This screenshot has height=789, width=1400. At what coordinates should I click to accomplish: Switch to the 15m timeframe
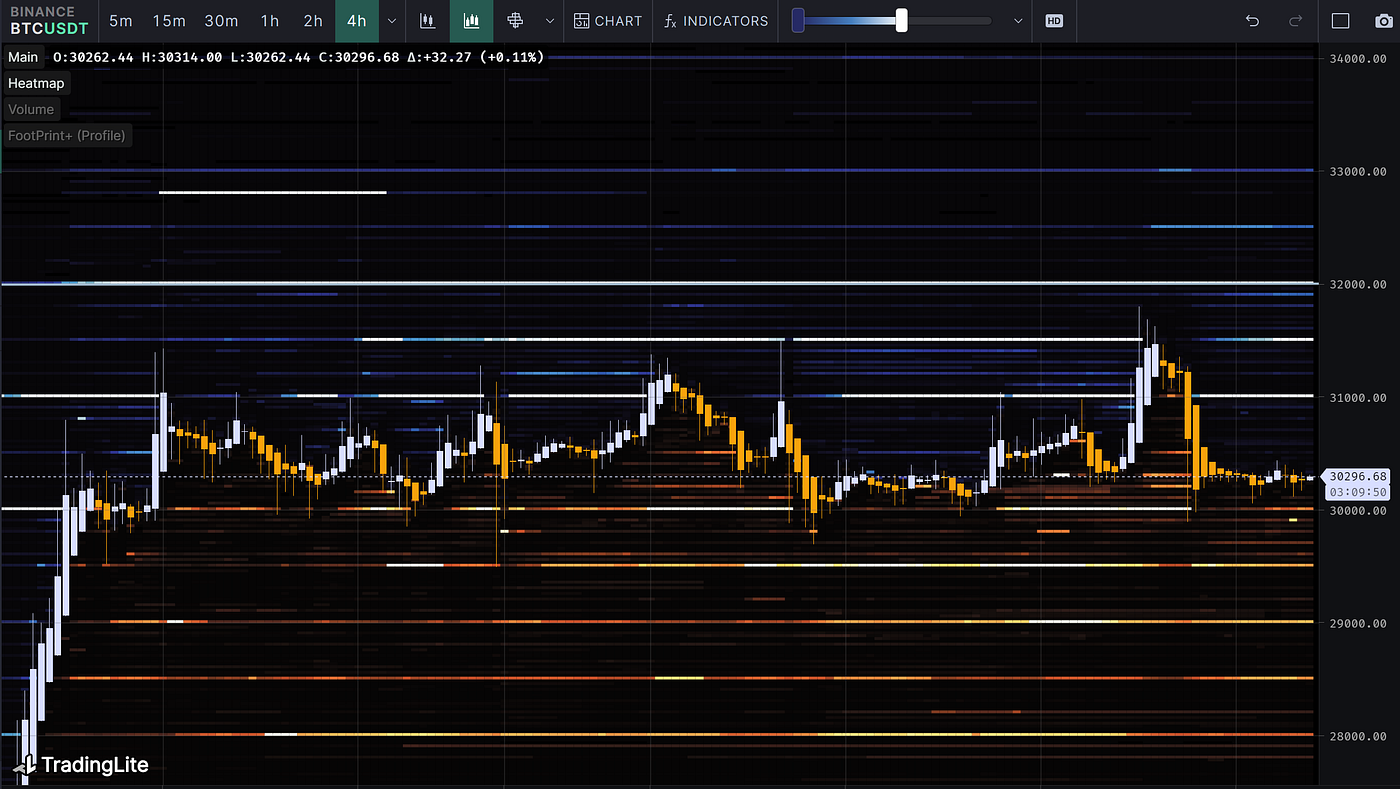[169, 21]
